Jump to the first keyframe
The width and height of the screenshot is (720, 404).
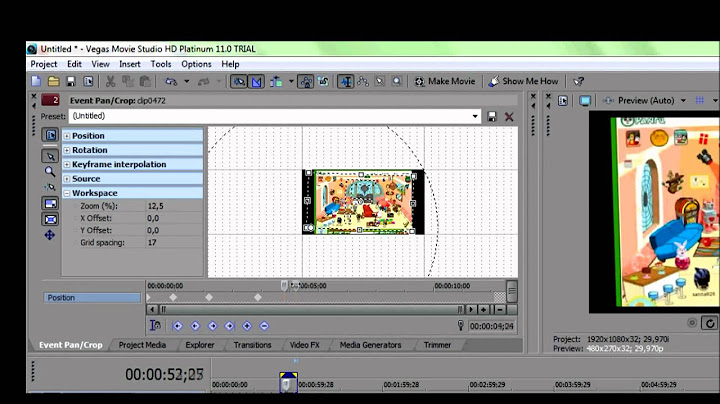pyautogui.click(x=178, y=326)
